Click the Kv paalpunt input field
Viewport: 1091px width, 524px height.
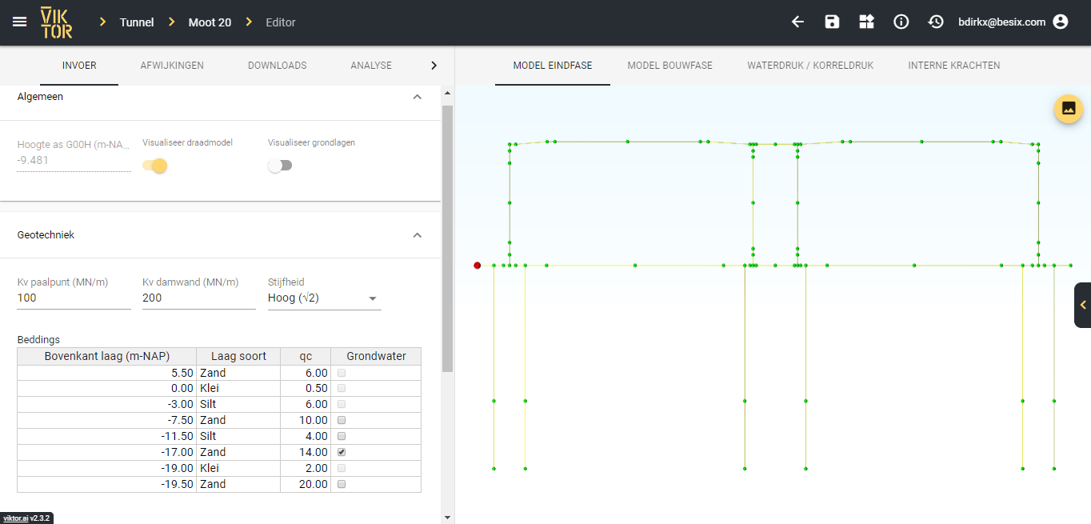pos(73,298)
